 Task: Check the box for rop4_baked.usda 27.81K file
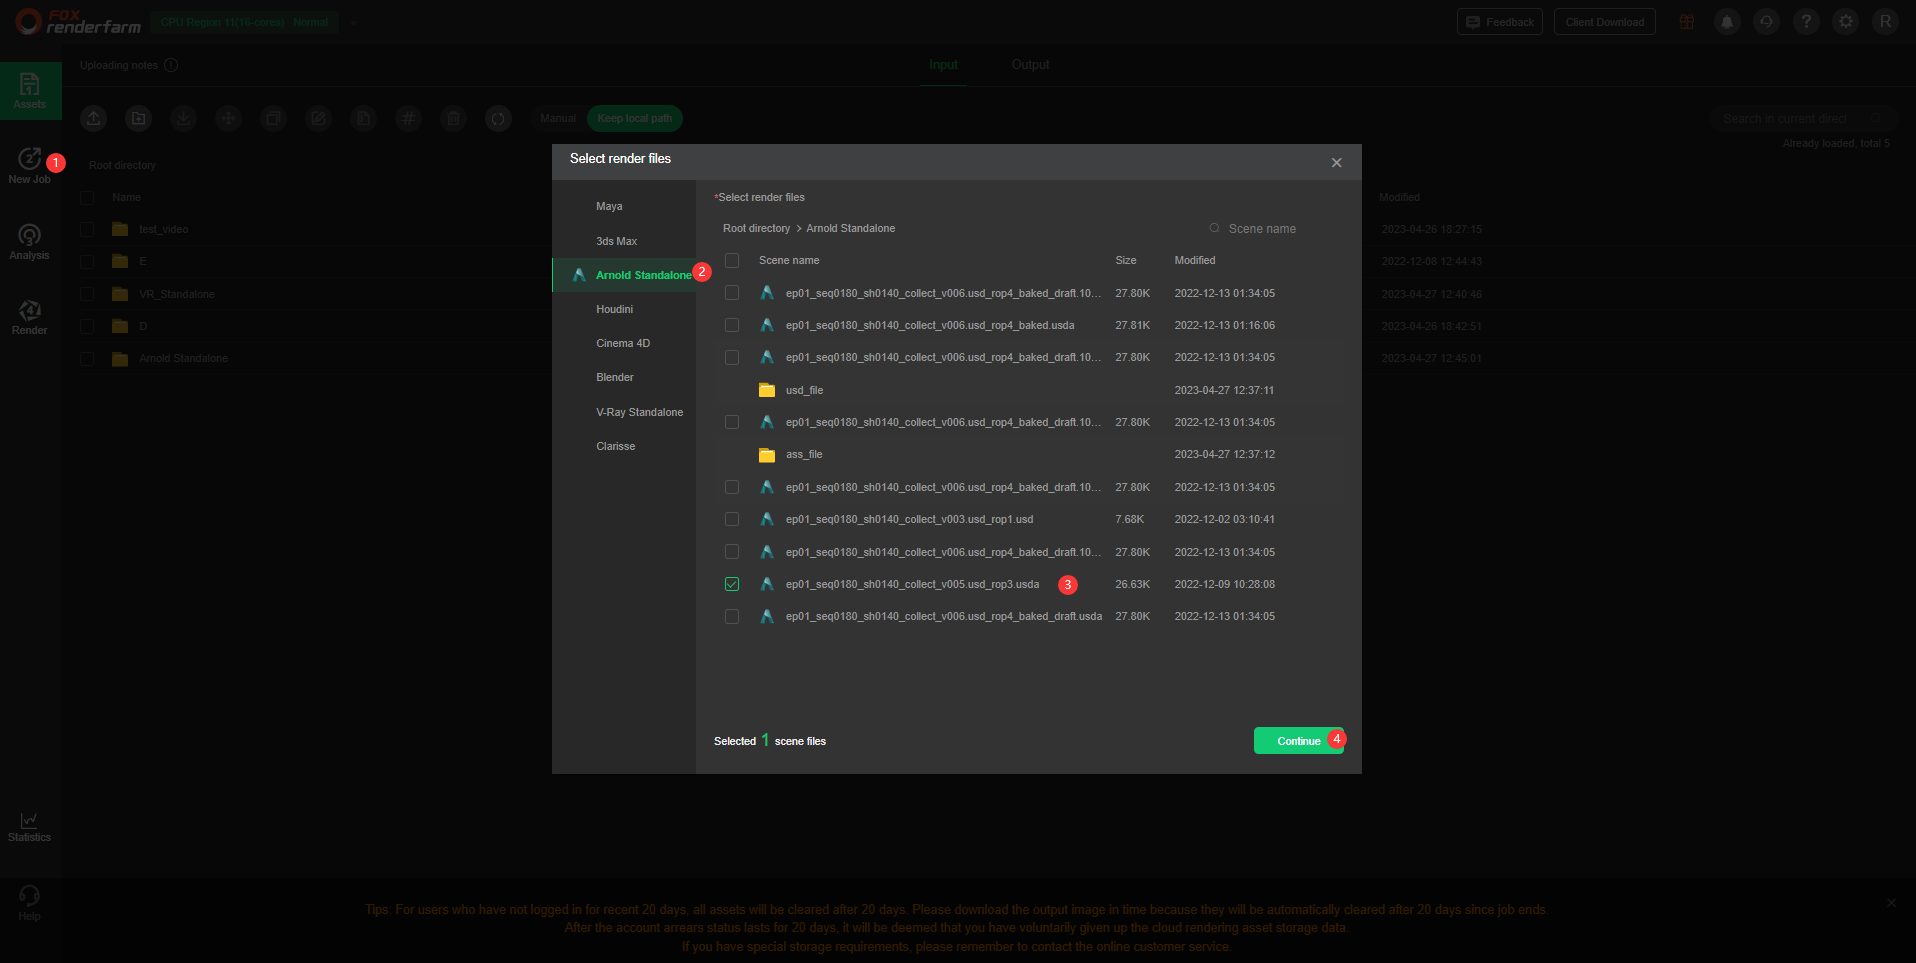pyautogui.click(x=732, y=325)
